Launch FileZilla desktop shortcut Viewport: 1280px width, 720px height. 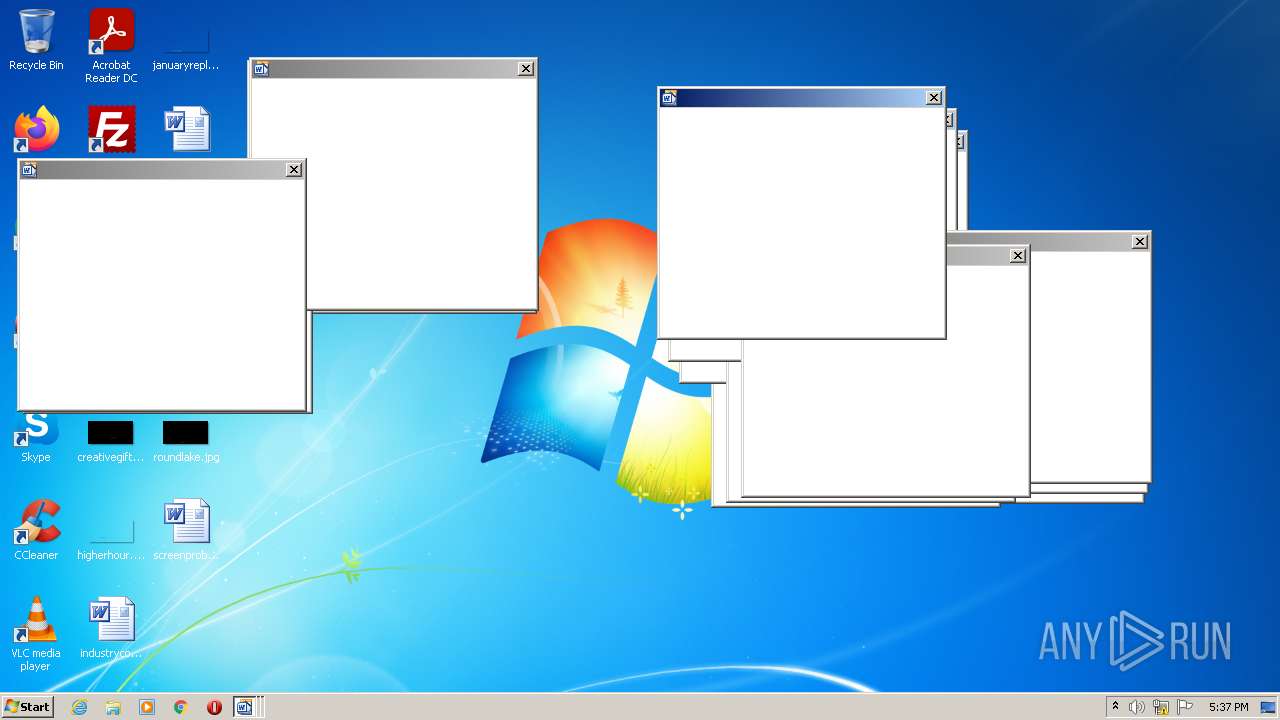tap(111, 130)
